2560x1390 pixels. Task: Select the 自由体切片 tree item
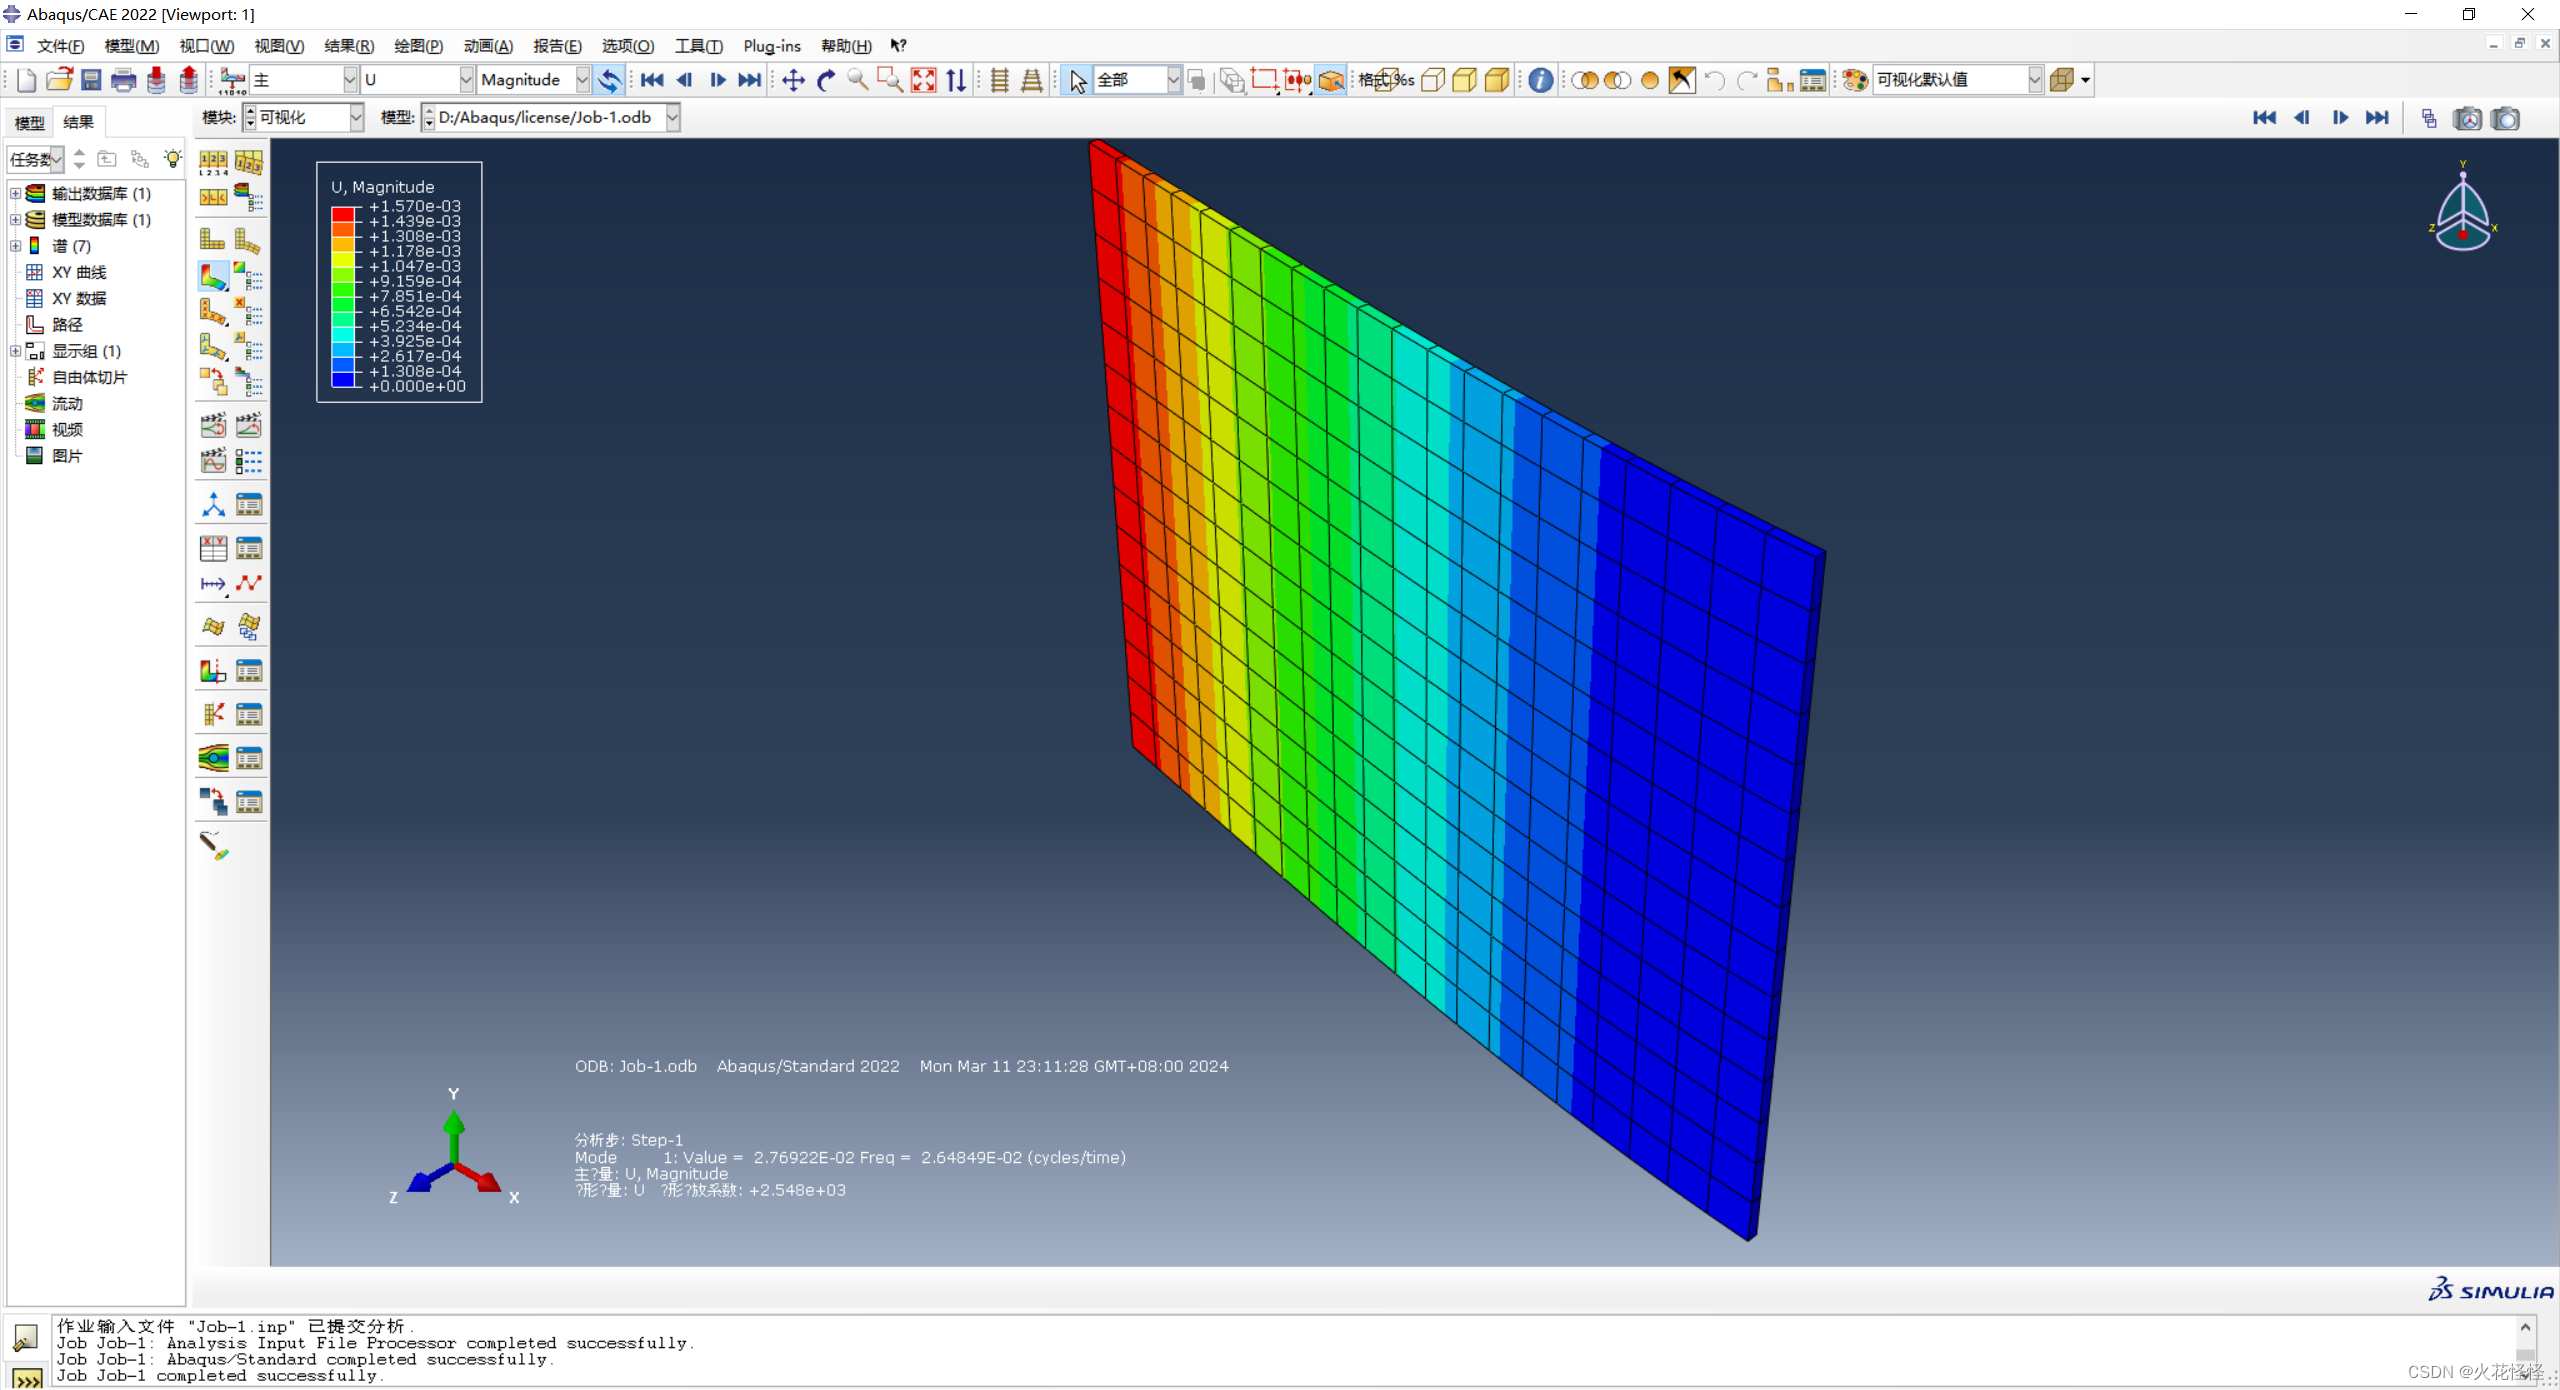pos(90,377)
